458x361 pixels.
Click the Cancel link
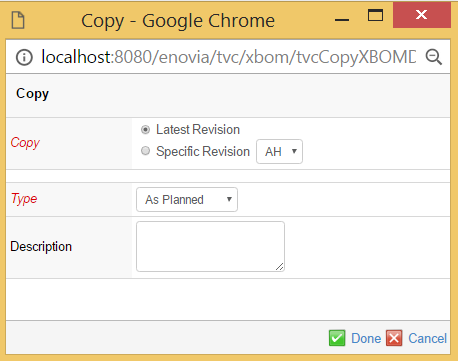427,338
